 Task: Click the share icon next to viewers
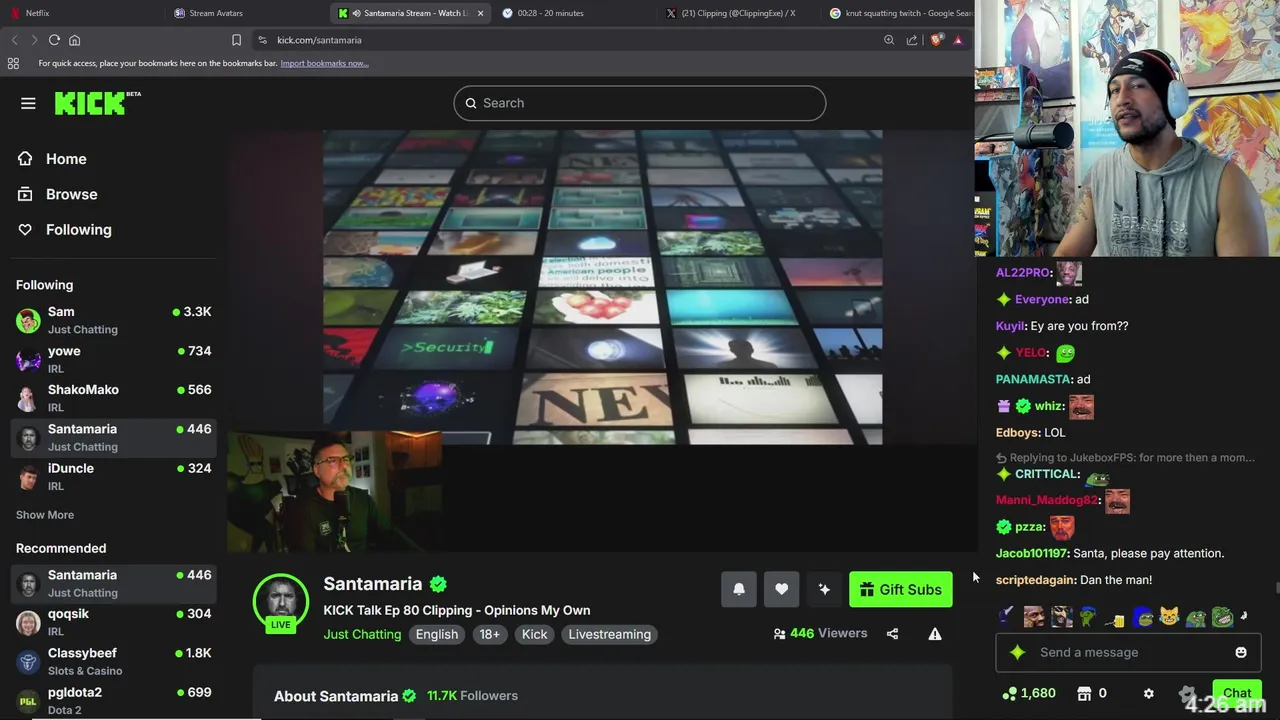click(x=892, y=633)
